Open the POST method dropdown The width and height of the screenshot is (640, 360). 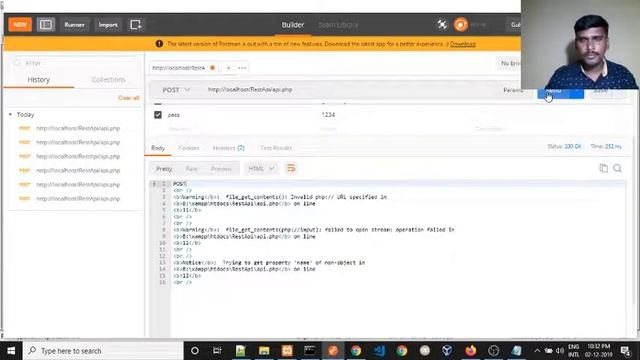(x=176, y=90)
